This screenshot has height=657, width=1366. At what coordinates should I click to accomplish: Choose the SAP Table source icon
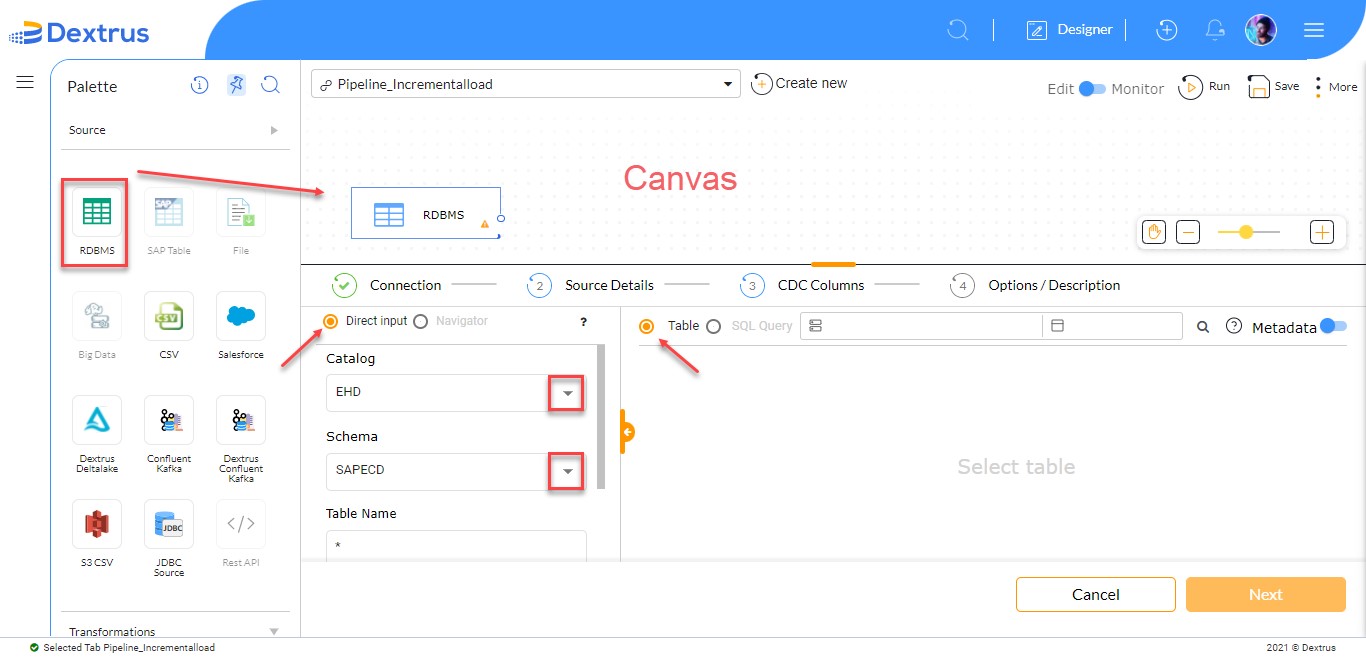pos(169,213)
